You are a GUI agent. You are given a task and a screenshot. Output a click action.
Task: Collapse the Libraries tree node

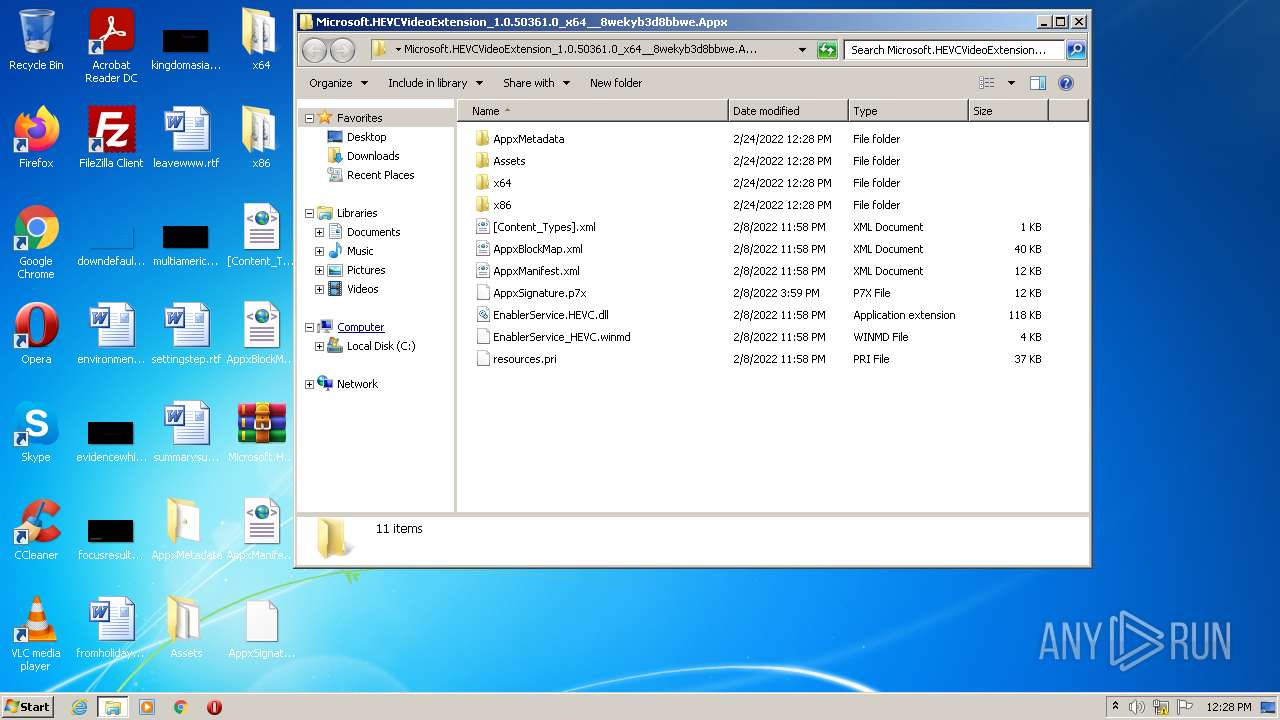pos(309,213)
